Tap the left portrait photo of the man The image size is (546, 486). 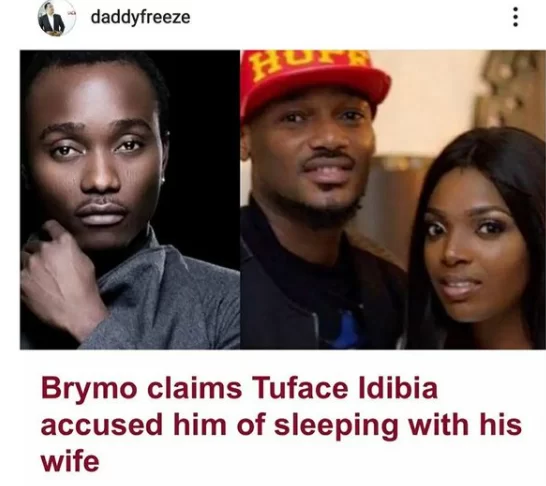tap(130, 199)
